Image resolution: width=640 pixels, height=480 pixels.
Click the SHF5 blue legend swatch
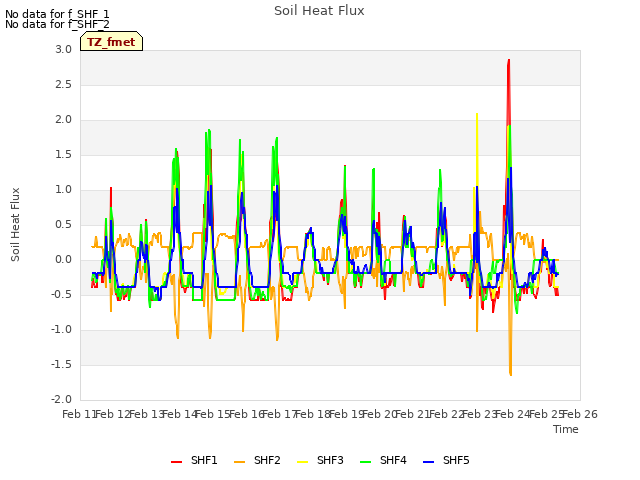pos(429,462)
